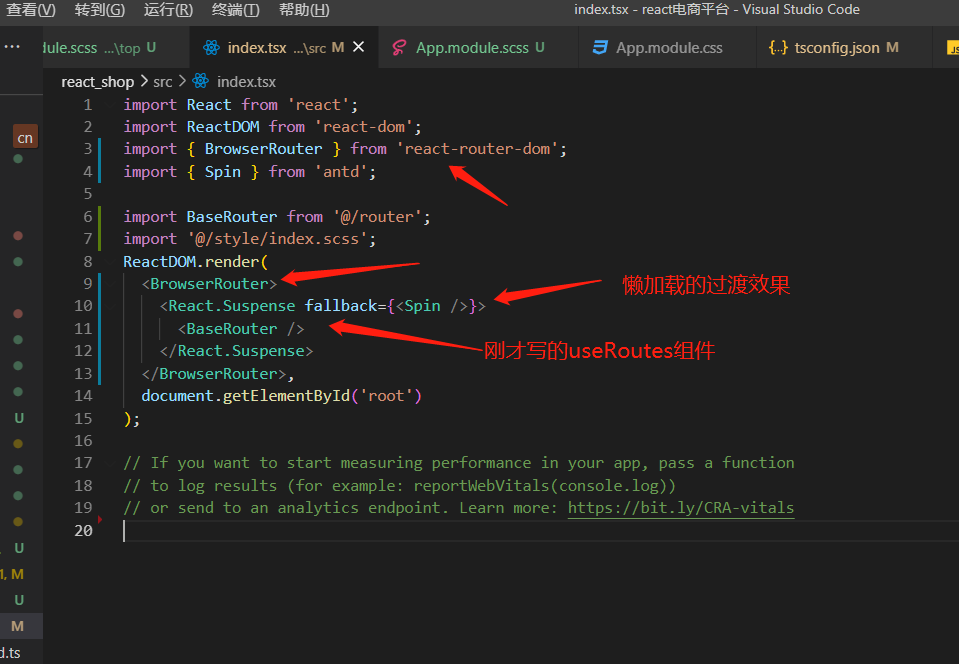Viewport: 959px width, 664px height.
Task: Collapse the import block at line 1
Action: coord(110,105)
